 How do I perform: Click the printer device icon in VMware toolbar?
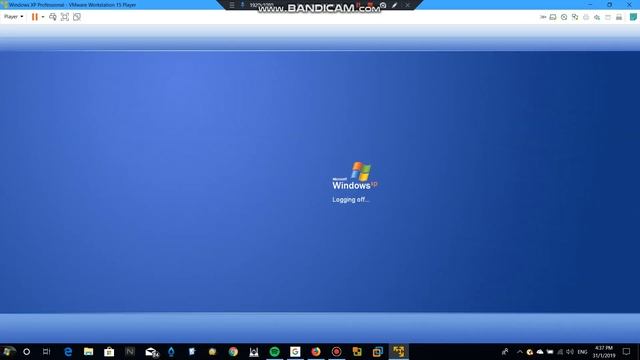[586, 17]
